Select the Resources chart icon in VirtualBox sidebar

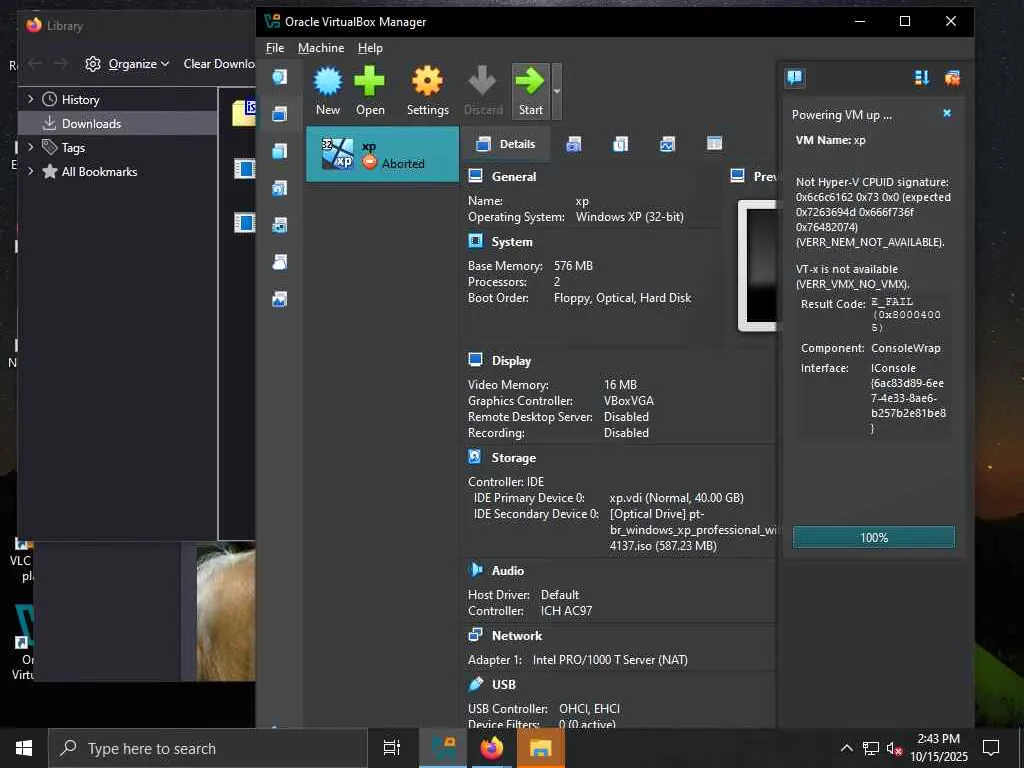(x=280, y=300)
